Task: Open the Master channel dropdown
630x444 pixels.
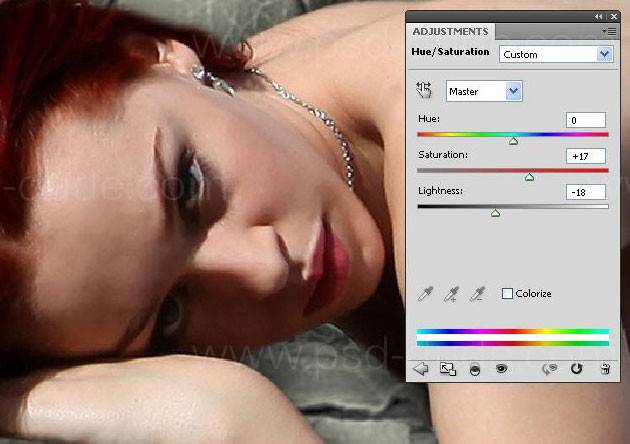Action: [484, 91]
